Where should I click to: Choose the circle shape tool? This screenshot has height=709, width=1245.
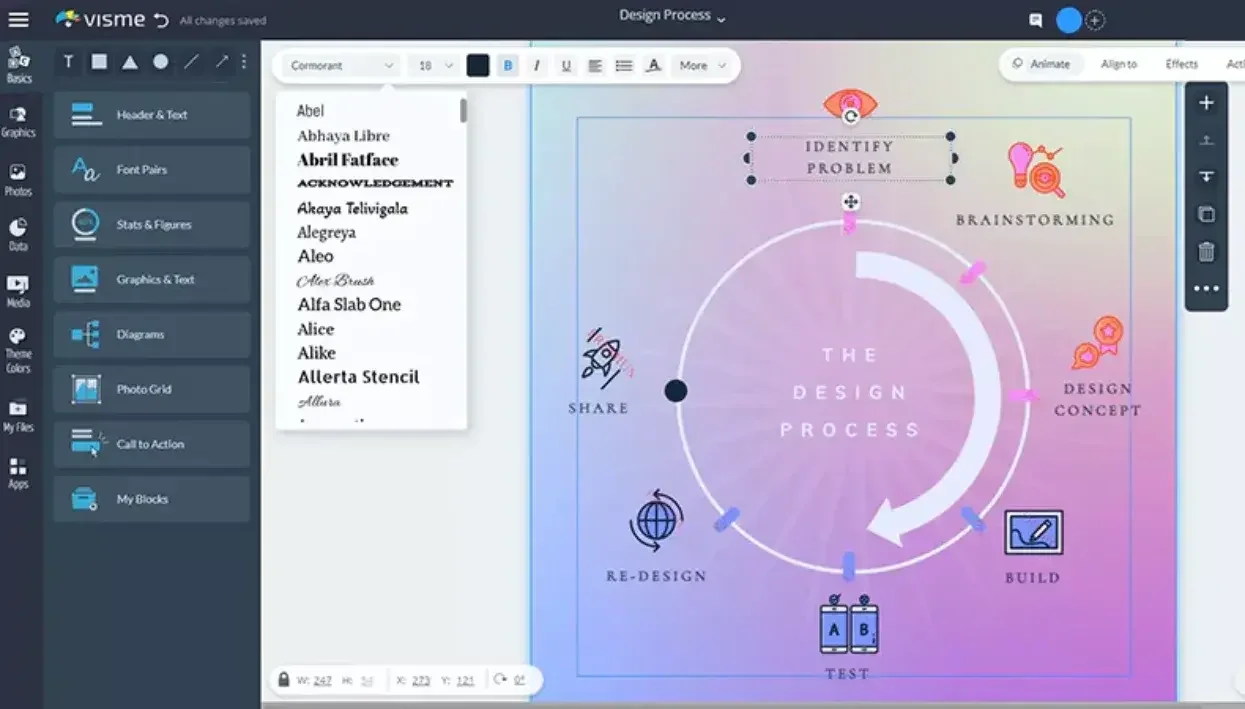point(160,62)
